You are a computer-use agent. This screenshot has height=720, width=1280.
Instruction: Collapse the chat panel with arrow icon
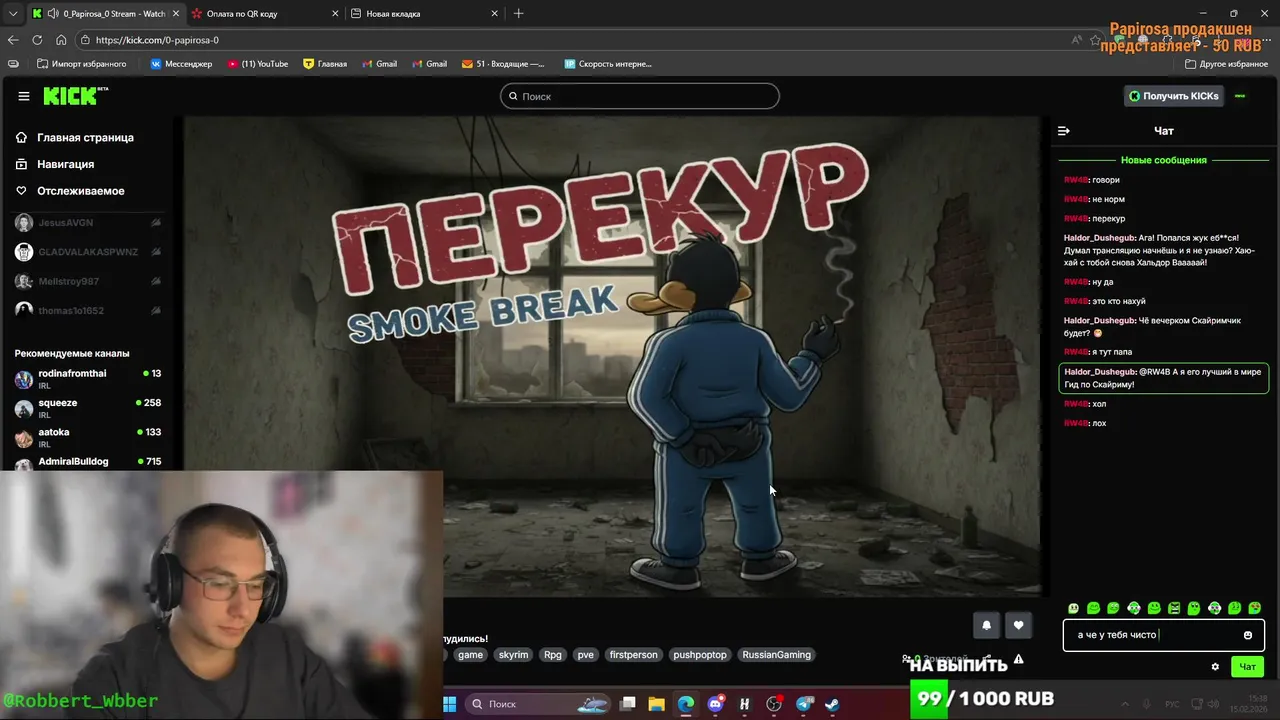pyautogui.click(x=1064, y=131)
